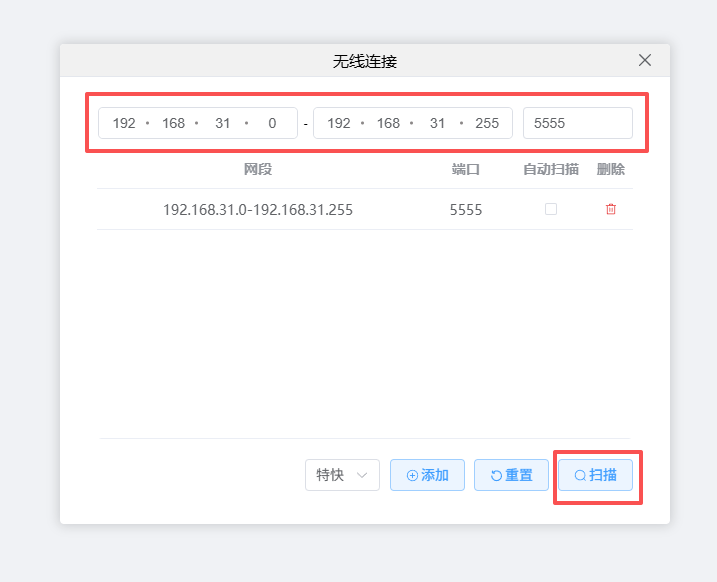Screen dimensions: 717x582
Task: Click the 添加 button
Action: pos(427,475)
